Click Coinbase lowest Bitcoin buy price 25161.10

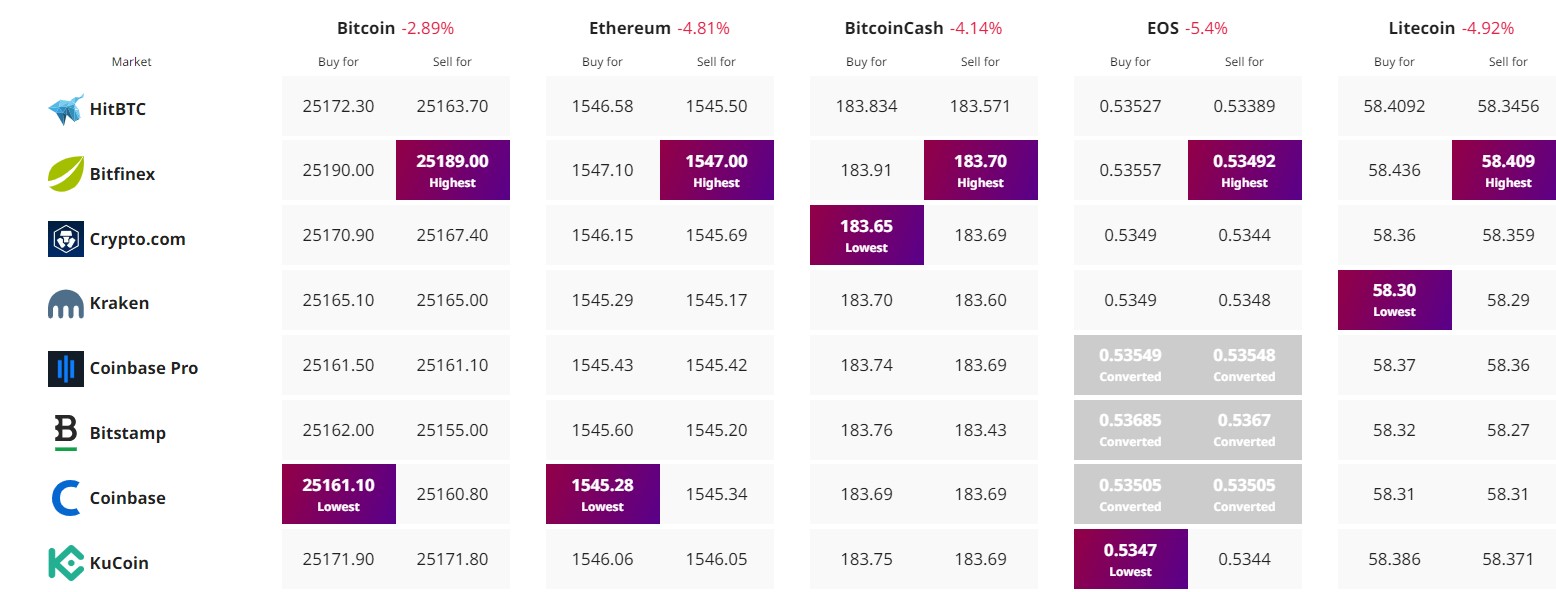point(339,493)
